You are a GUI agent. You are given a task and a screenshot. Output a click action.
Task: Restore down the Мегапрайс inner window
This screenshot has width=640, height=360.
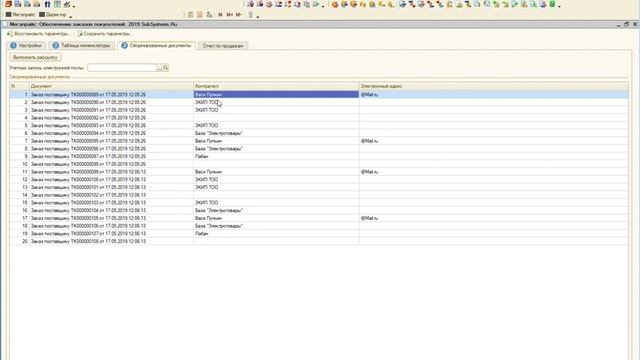(x=627, y=24)
